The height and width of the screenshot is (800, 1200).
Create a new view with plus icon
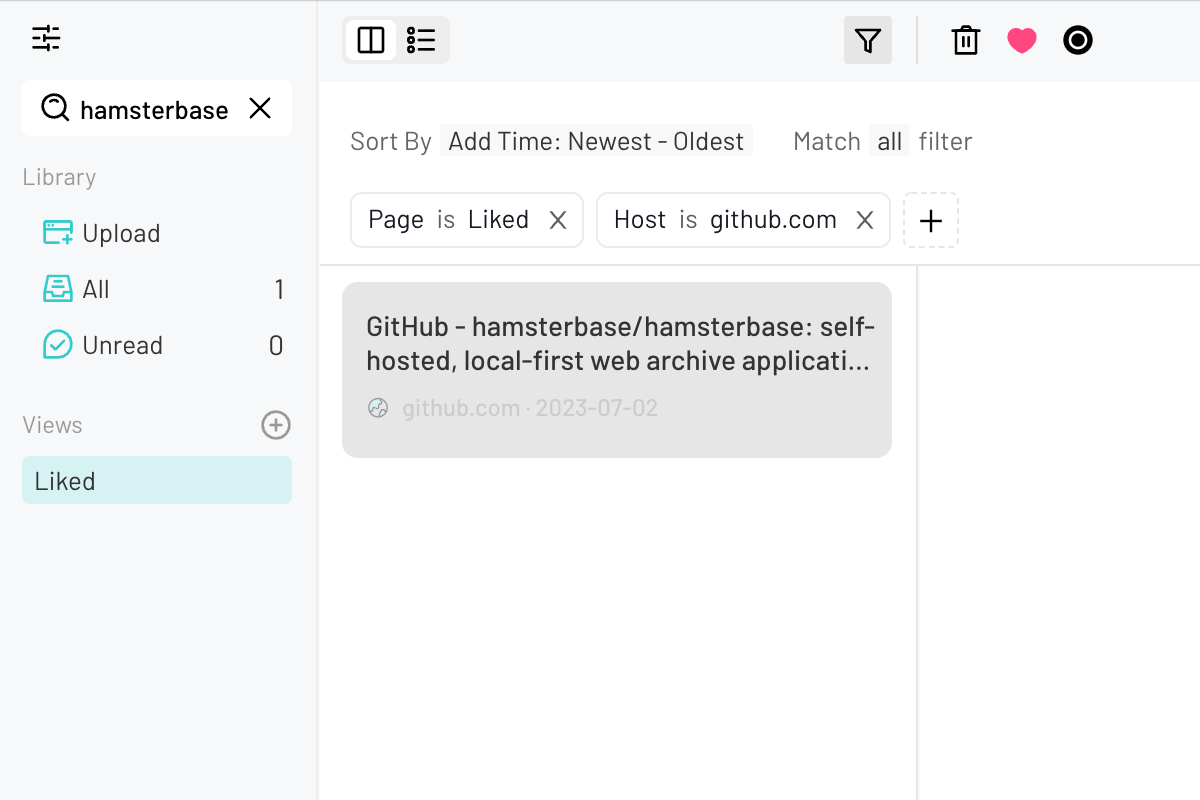point(275,425)
